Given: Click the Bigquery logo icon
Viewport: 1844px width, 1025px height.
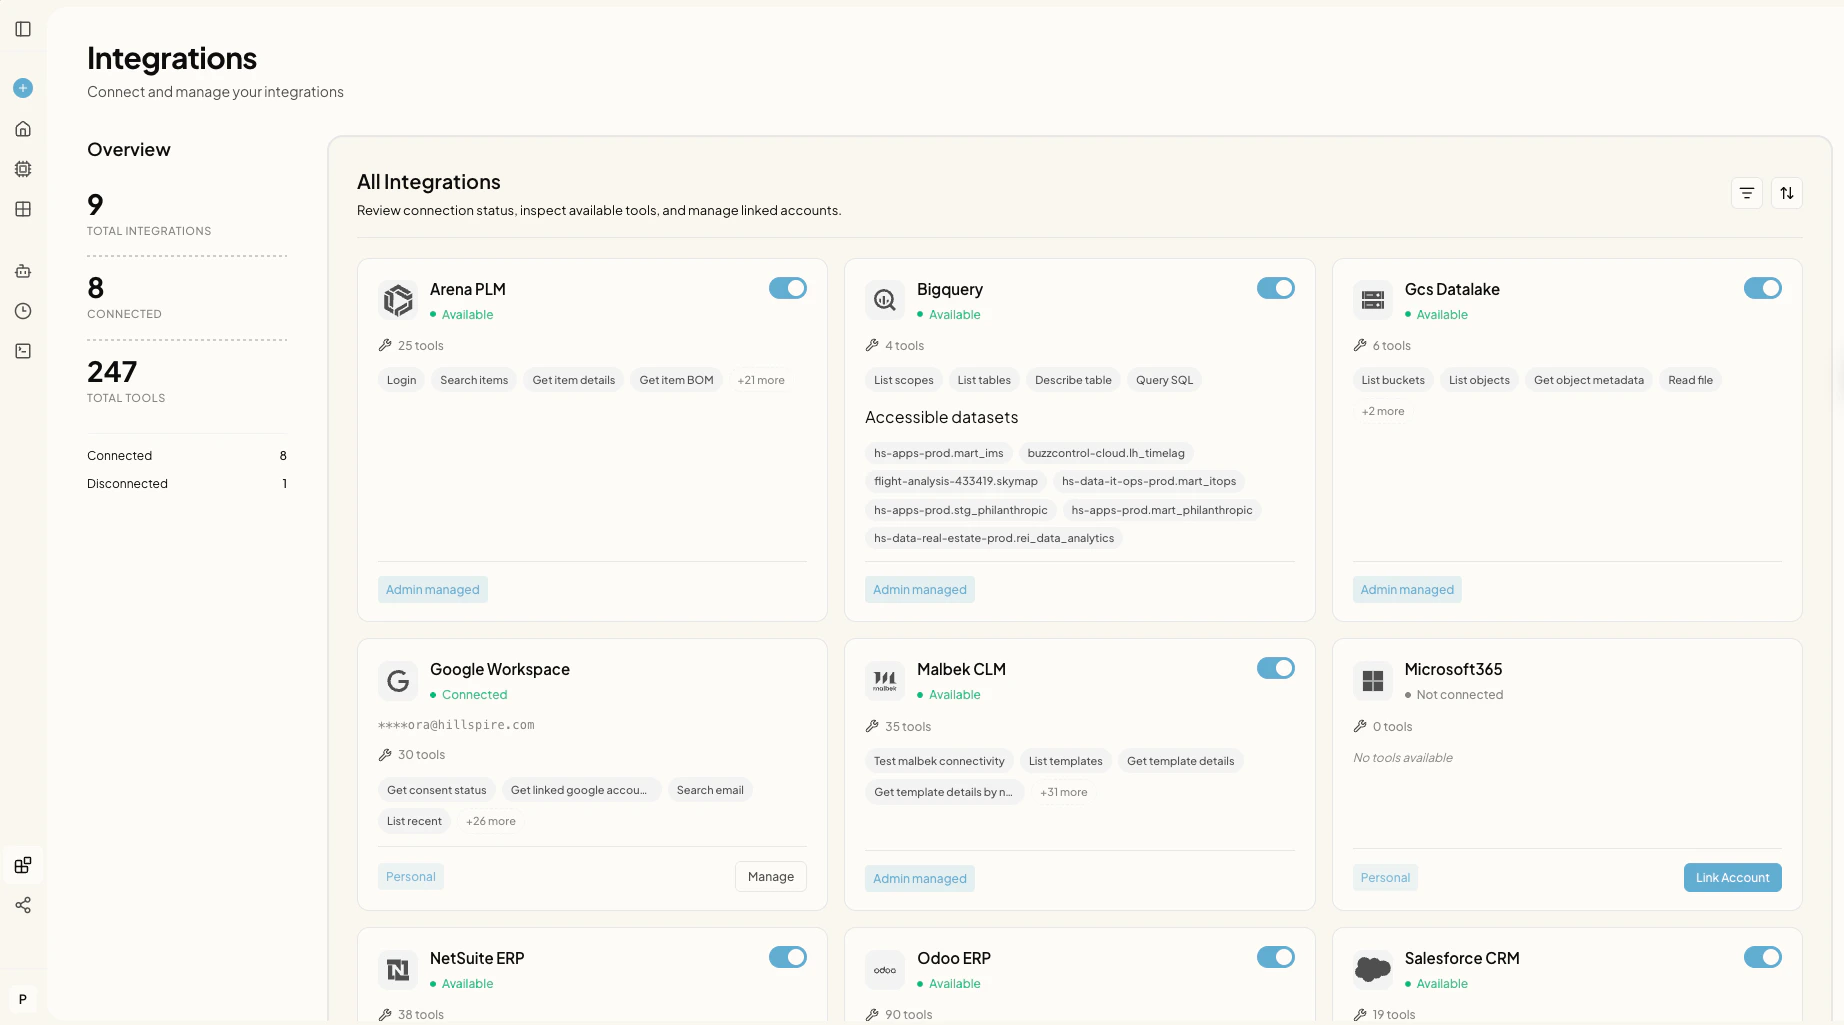Looking at the screenshot, I should [885, 300].
